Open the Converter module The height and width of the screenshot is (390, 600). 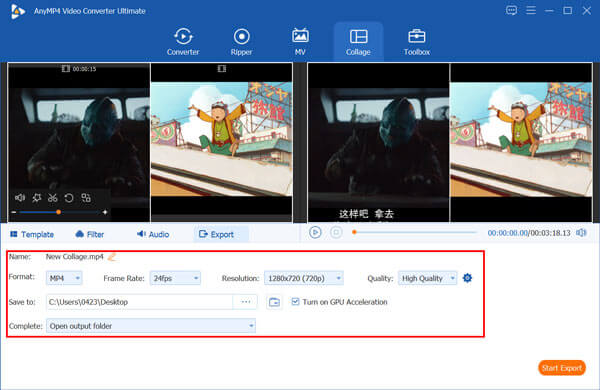coord(183,42)
